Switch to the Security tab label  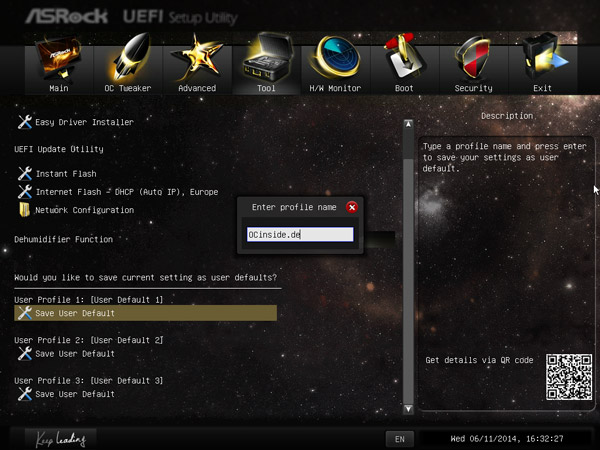coord(473,88)
